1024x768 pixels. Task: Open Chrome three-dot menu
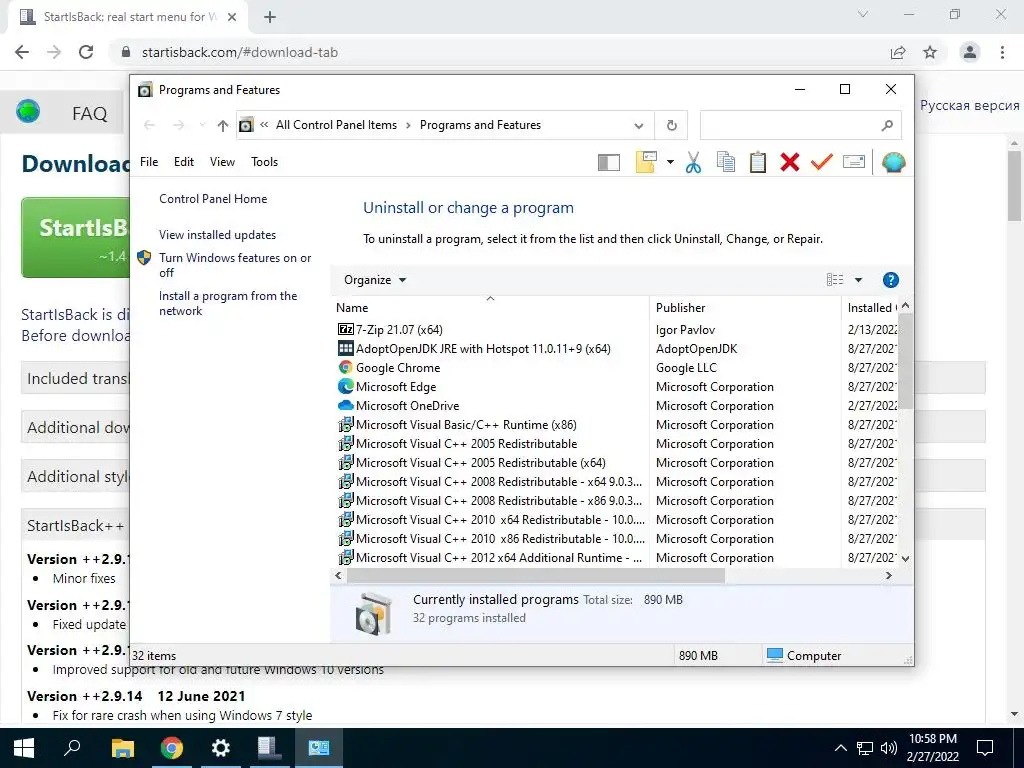pyautogui.click(x=1002, y=52)
